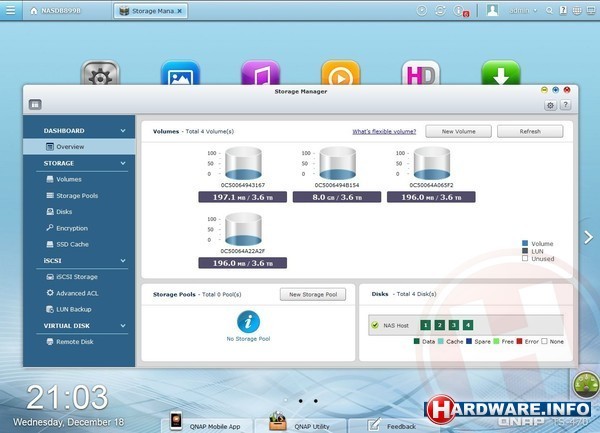Viewport: 600px width, 433px height.
Task: Close the Storage Manager taskbar tab
Action: click(180, 11)
